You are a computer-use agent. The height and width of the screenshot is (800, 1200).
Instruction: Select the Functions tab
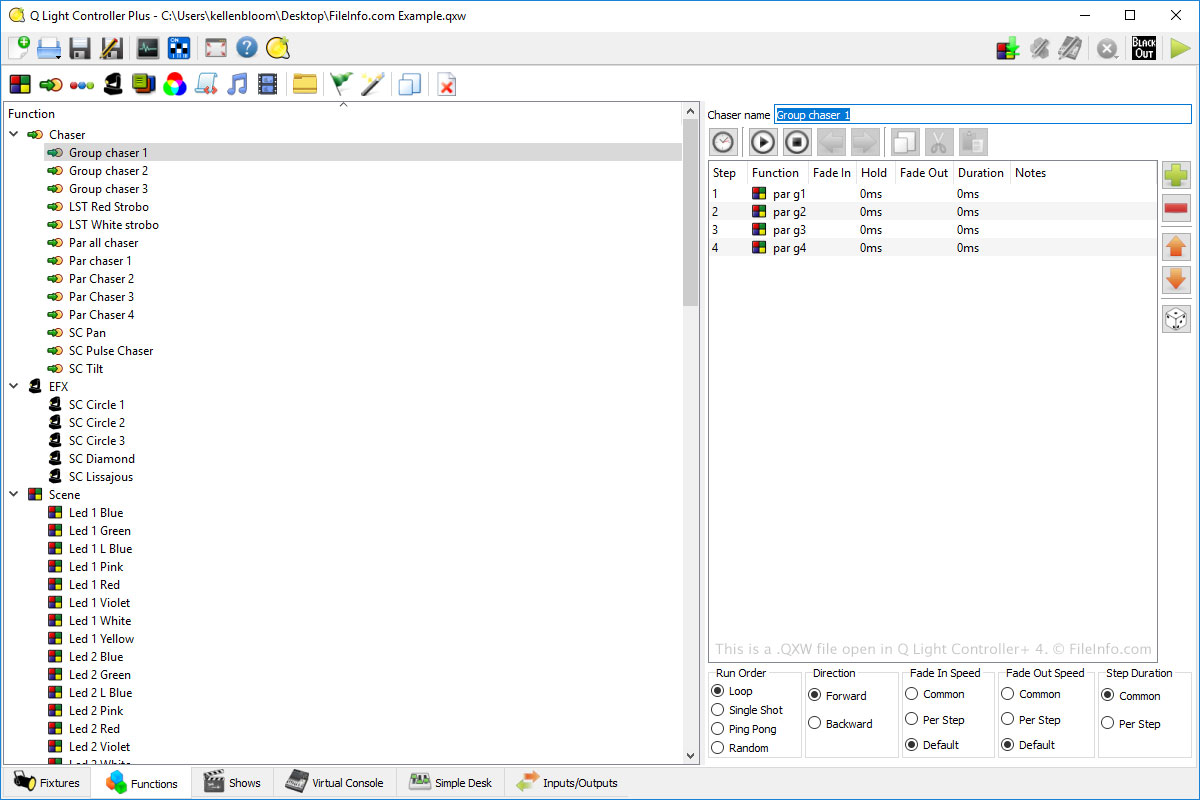tap(141, 783)
